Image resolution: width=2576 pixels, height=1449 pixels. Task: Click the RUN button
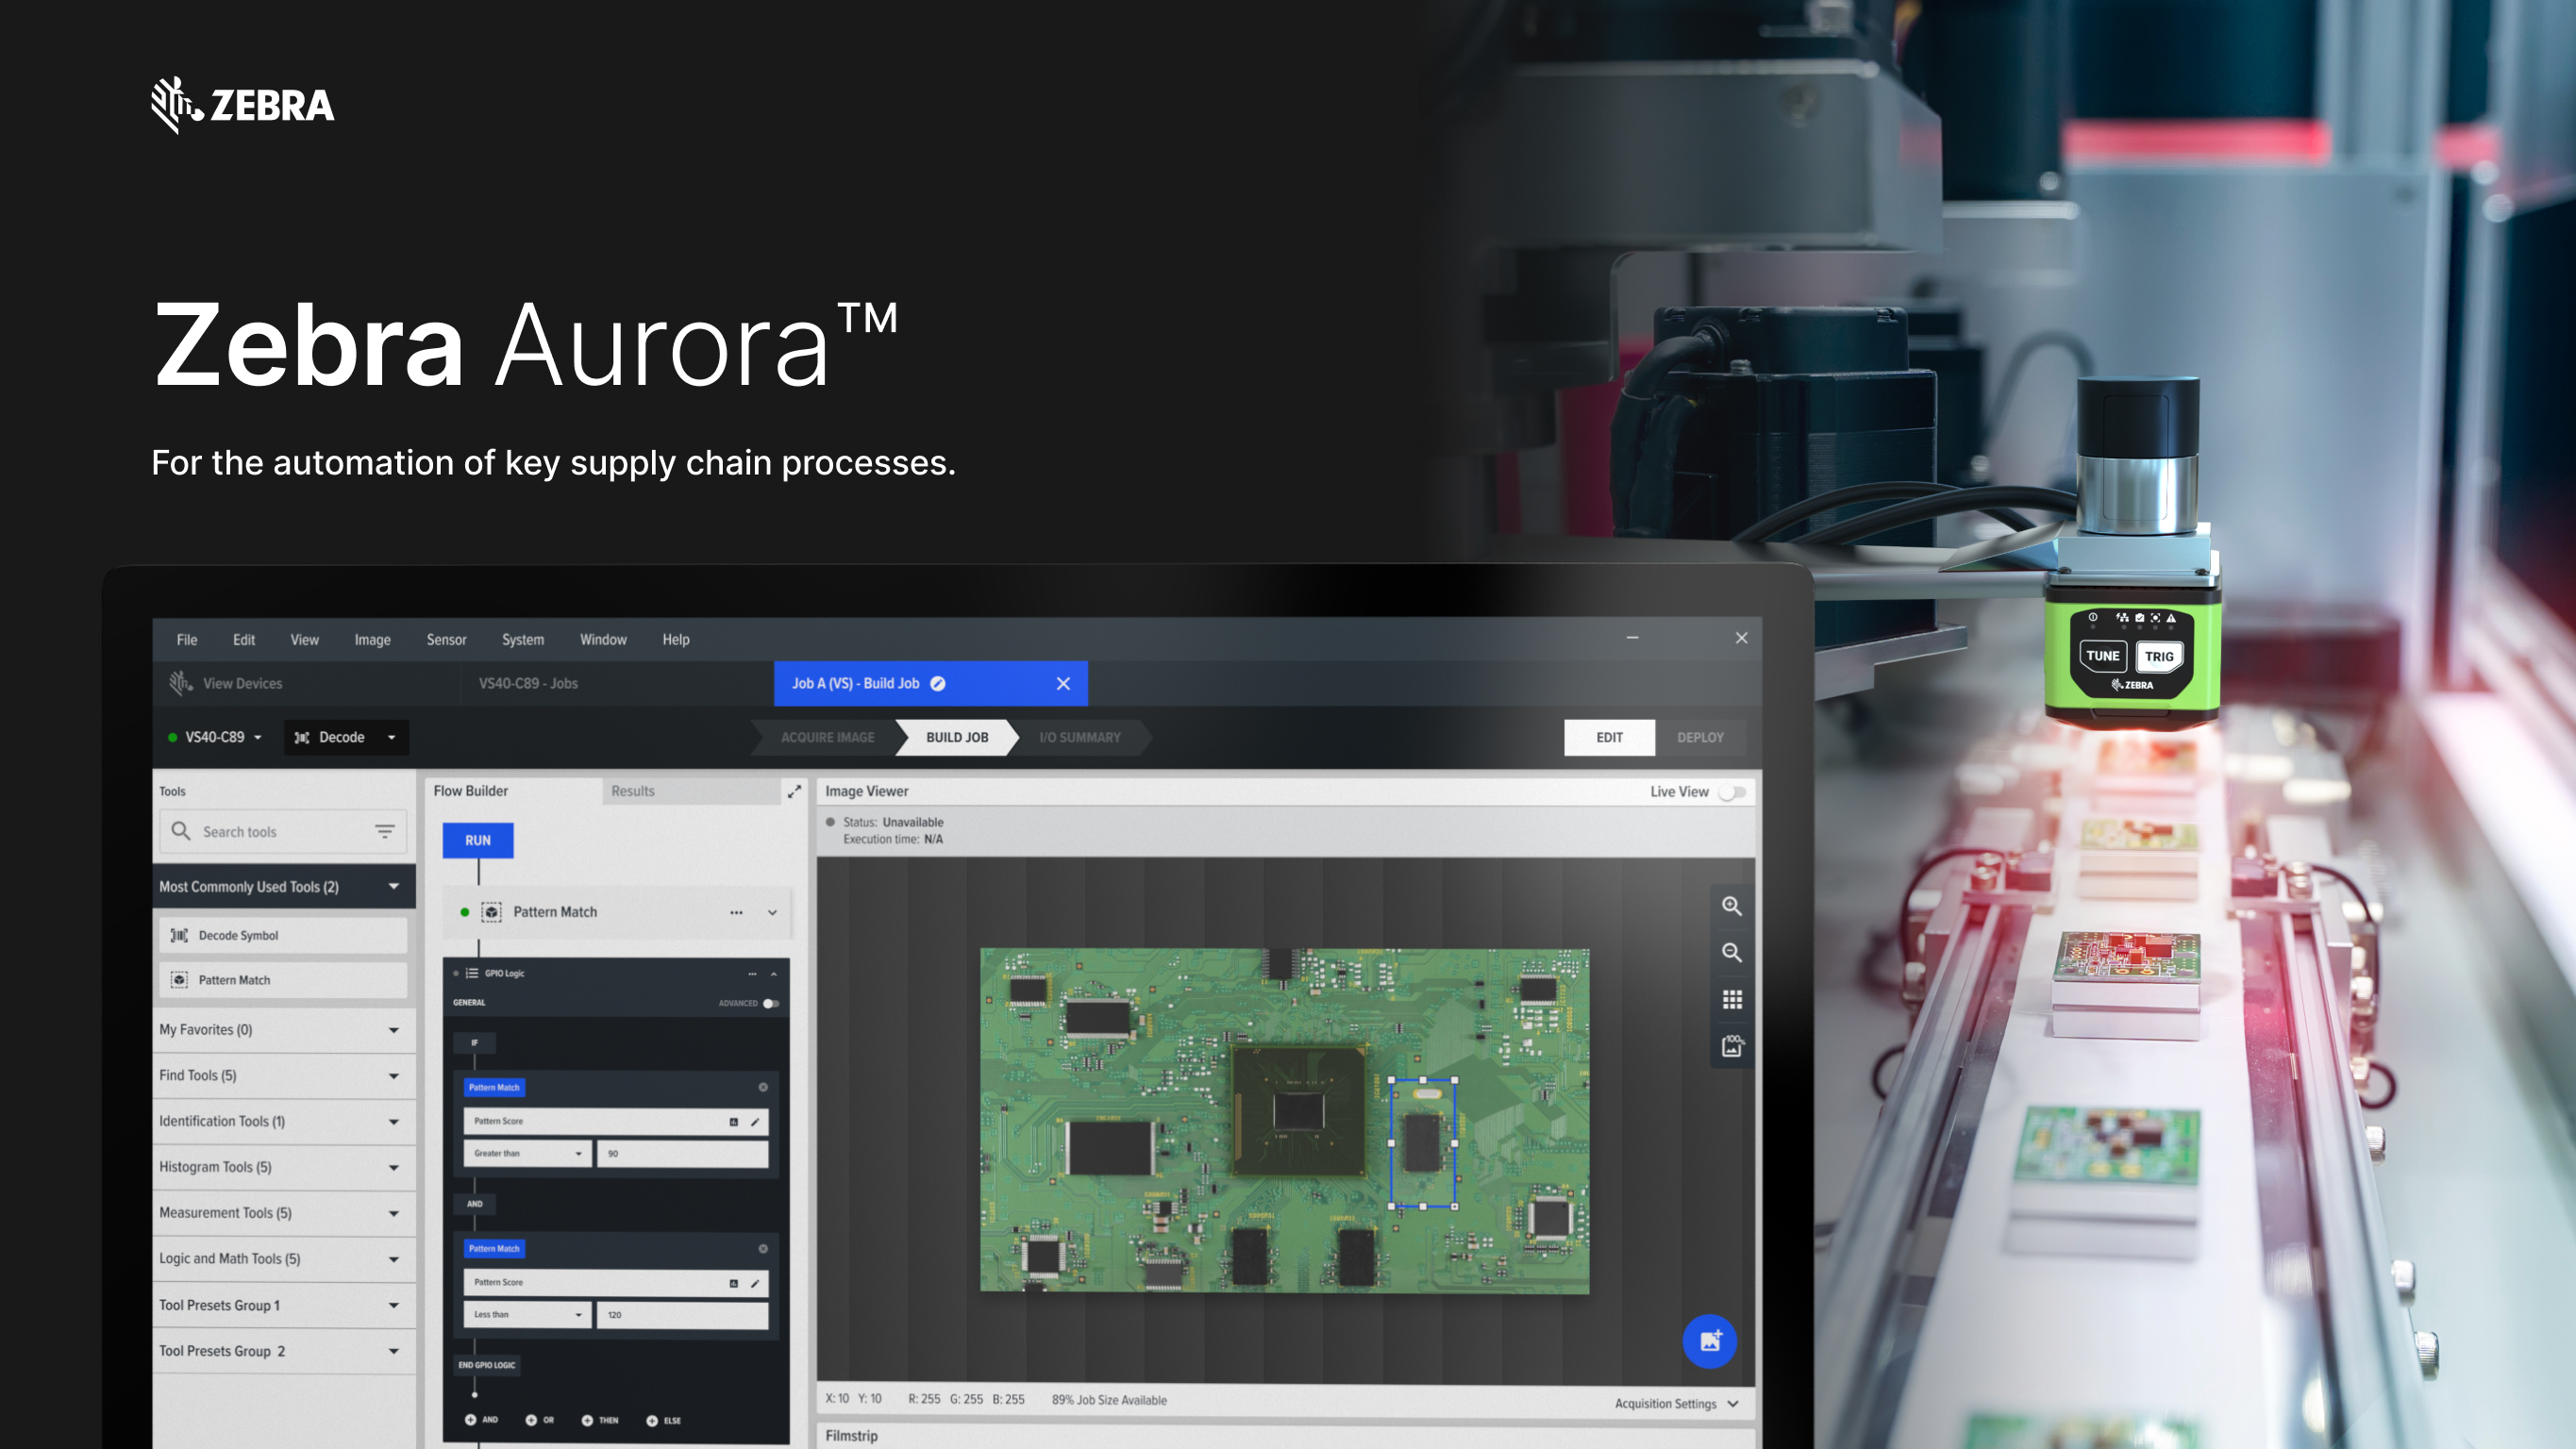[x=478, y=840]
